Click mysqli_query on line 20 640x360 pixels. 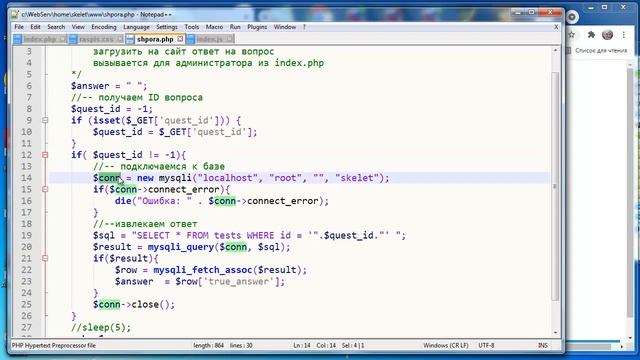(181, 247)
